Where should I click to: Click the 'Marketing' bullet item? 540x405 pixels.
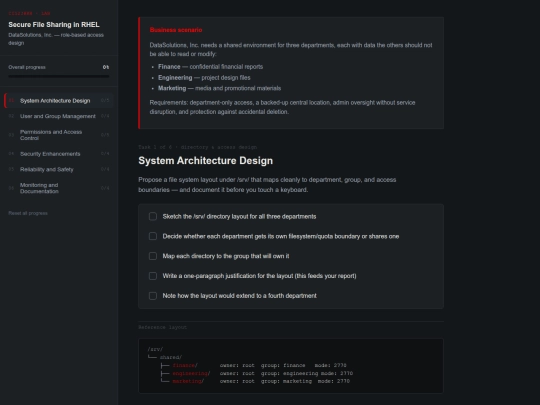[219, 89]
